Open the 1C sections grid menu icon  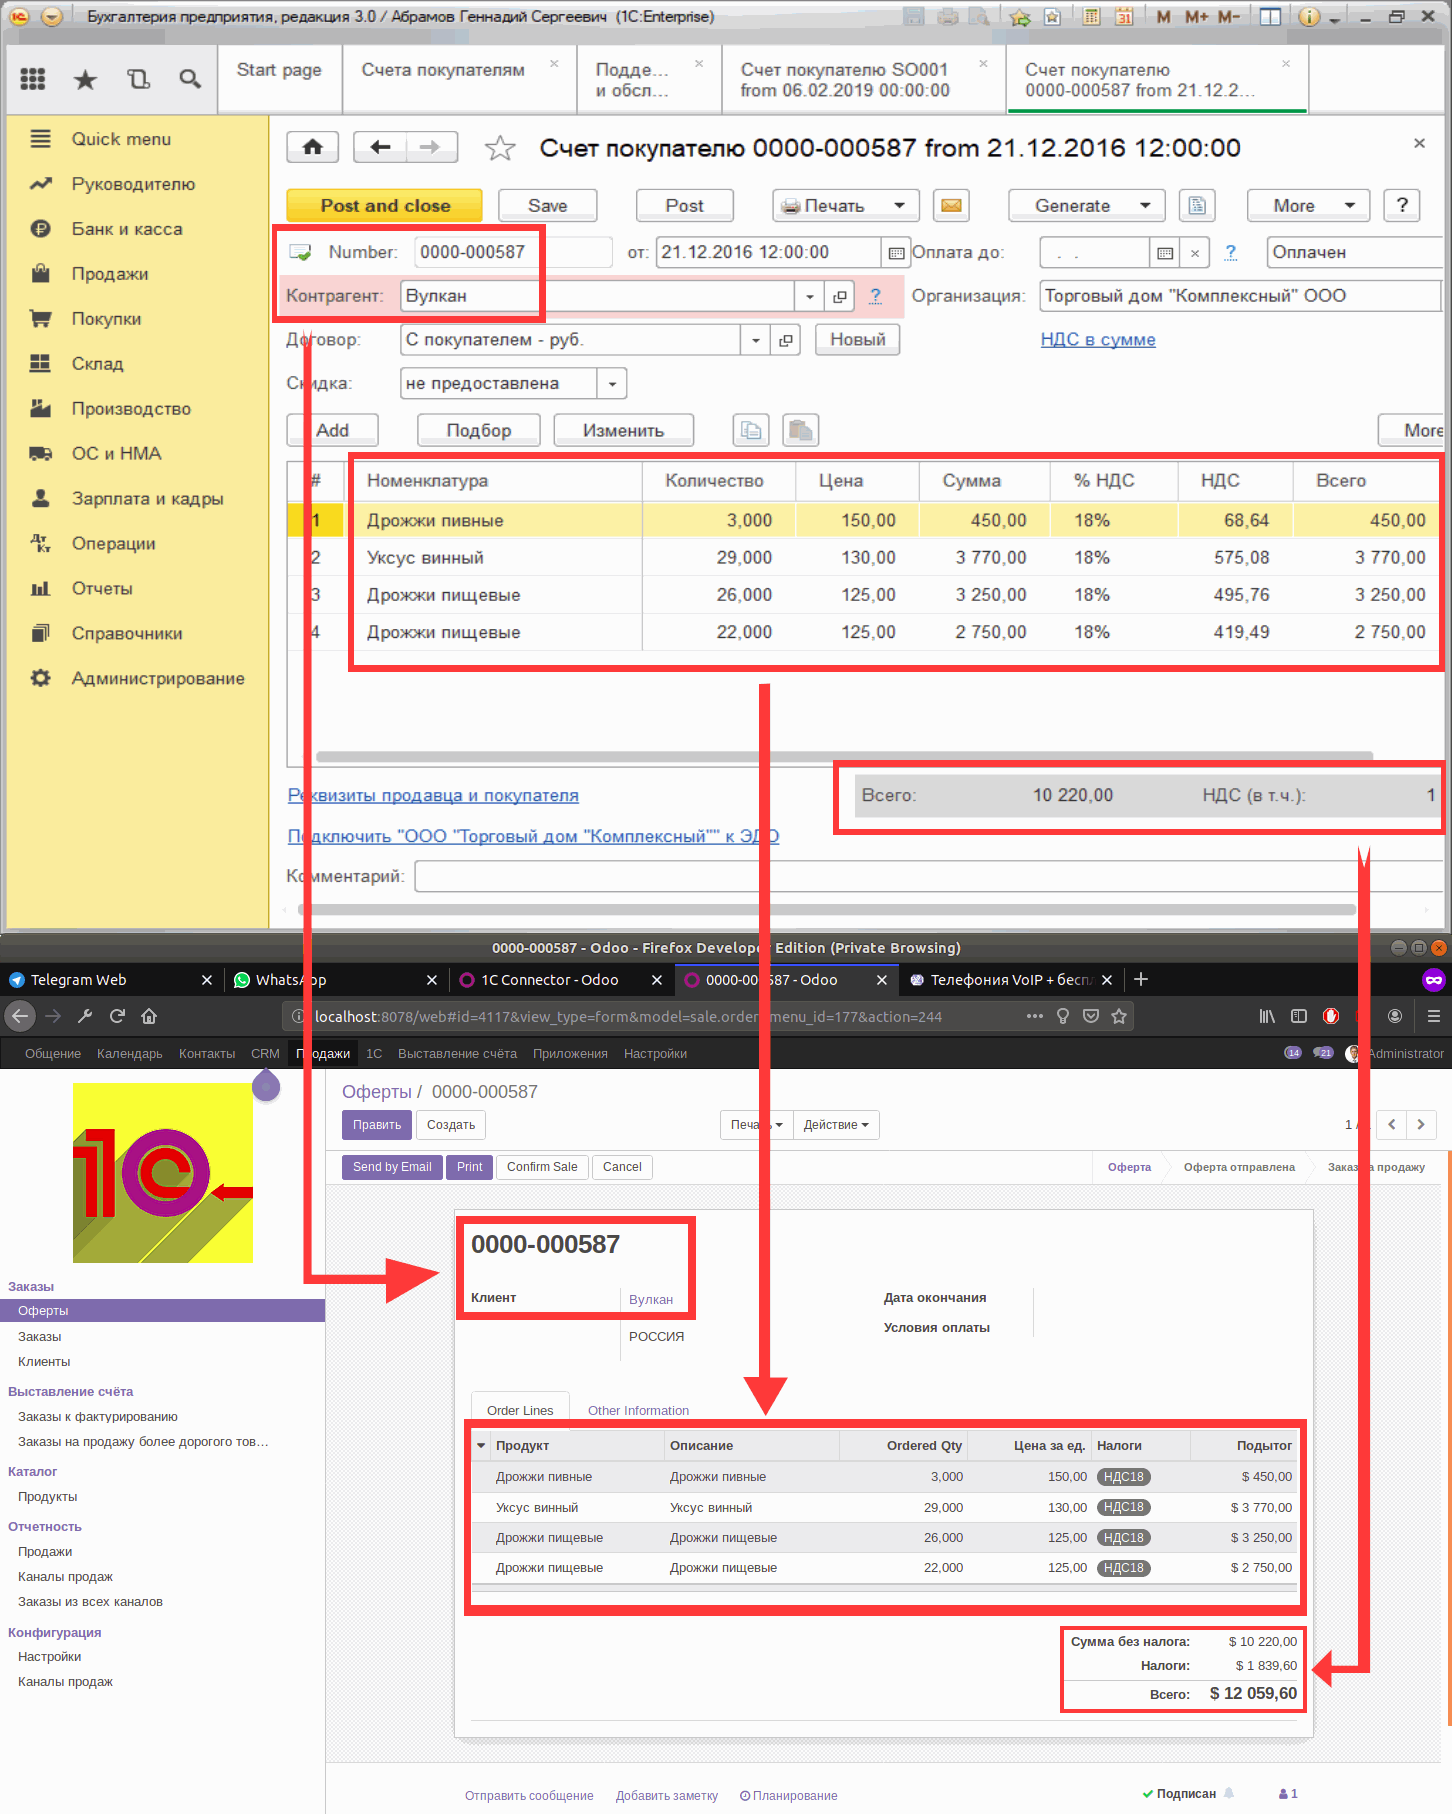[x=33, y=79]
